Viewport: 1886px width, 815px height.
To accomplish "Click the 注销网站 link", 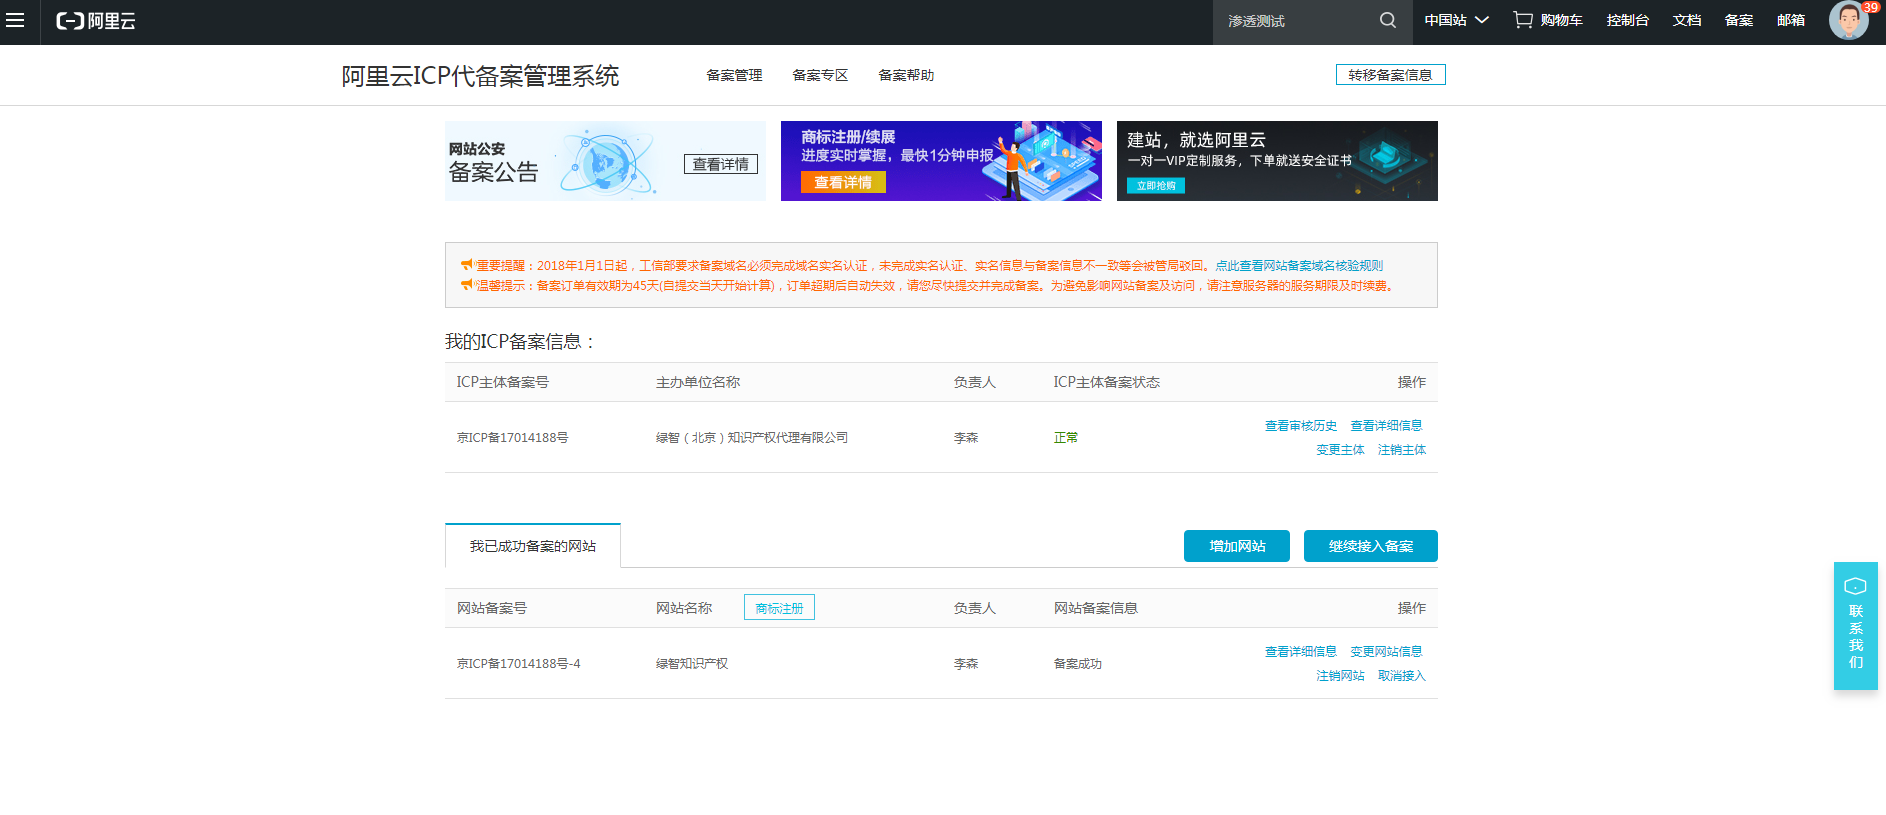I will 1340,676.
